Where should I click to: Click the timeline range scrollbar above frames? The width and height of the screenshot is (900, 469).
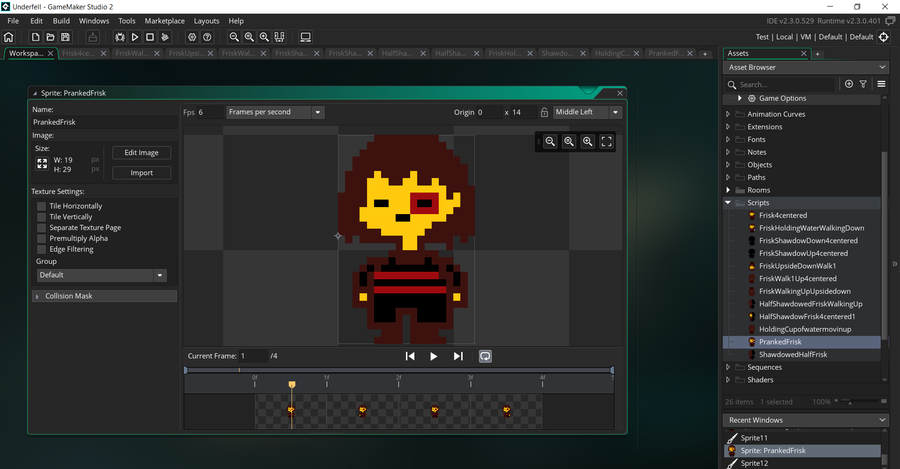[399, 370]
